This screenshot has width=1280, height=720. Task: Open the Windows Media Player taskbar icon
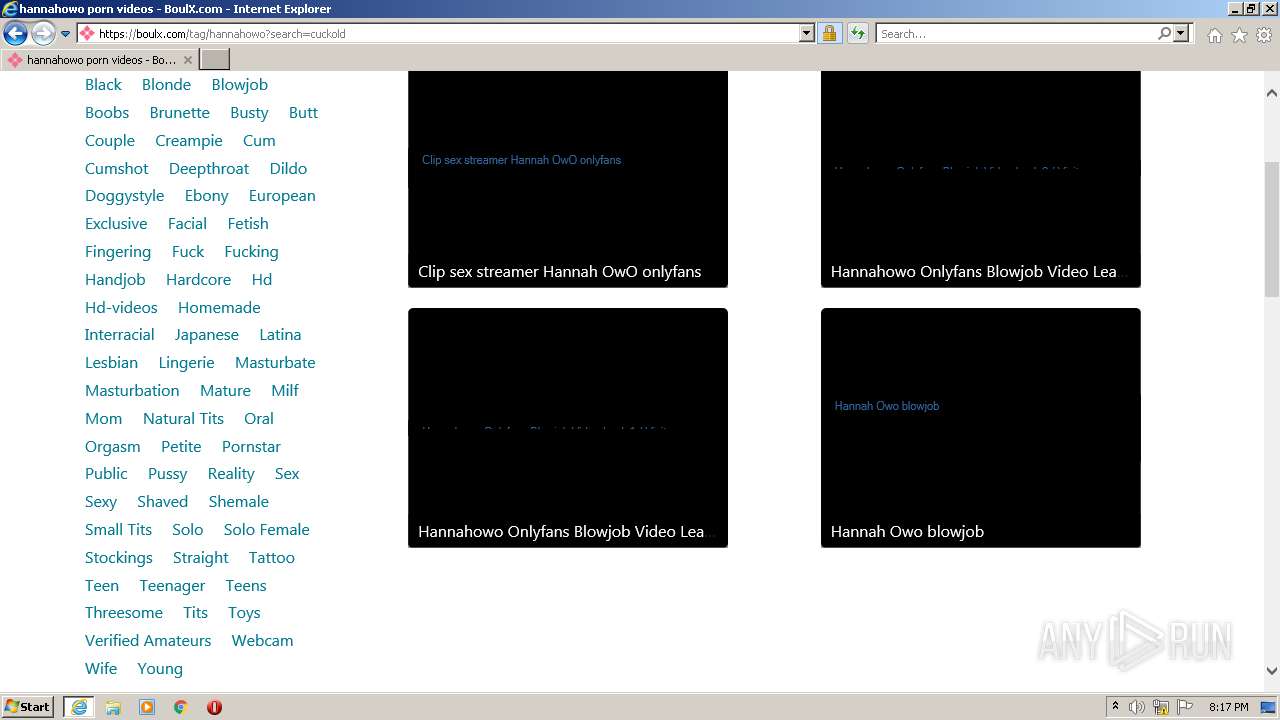147,707
